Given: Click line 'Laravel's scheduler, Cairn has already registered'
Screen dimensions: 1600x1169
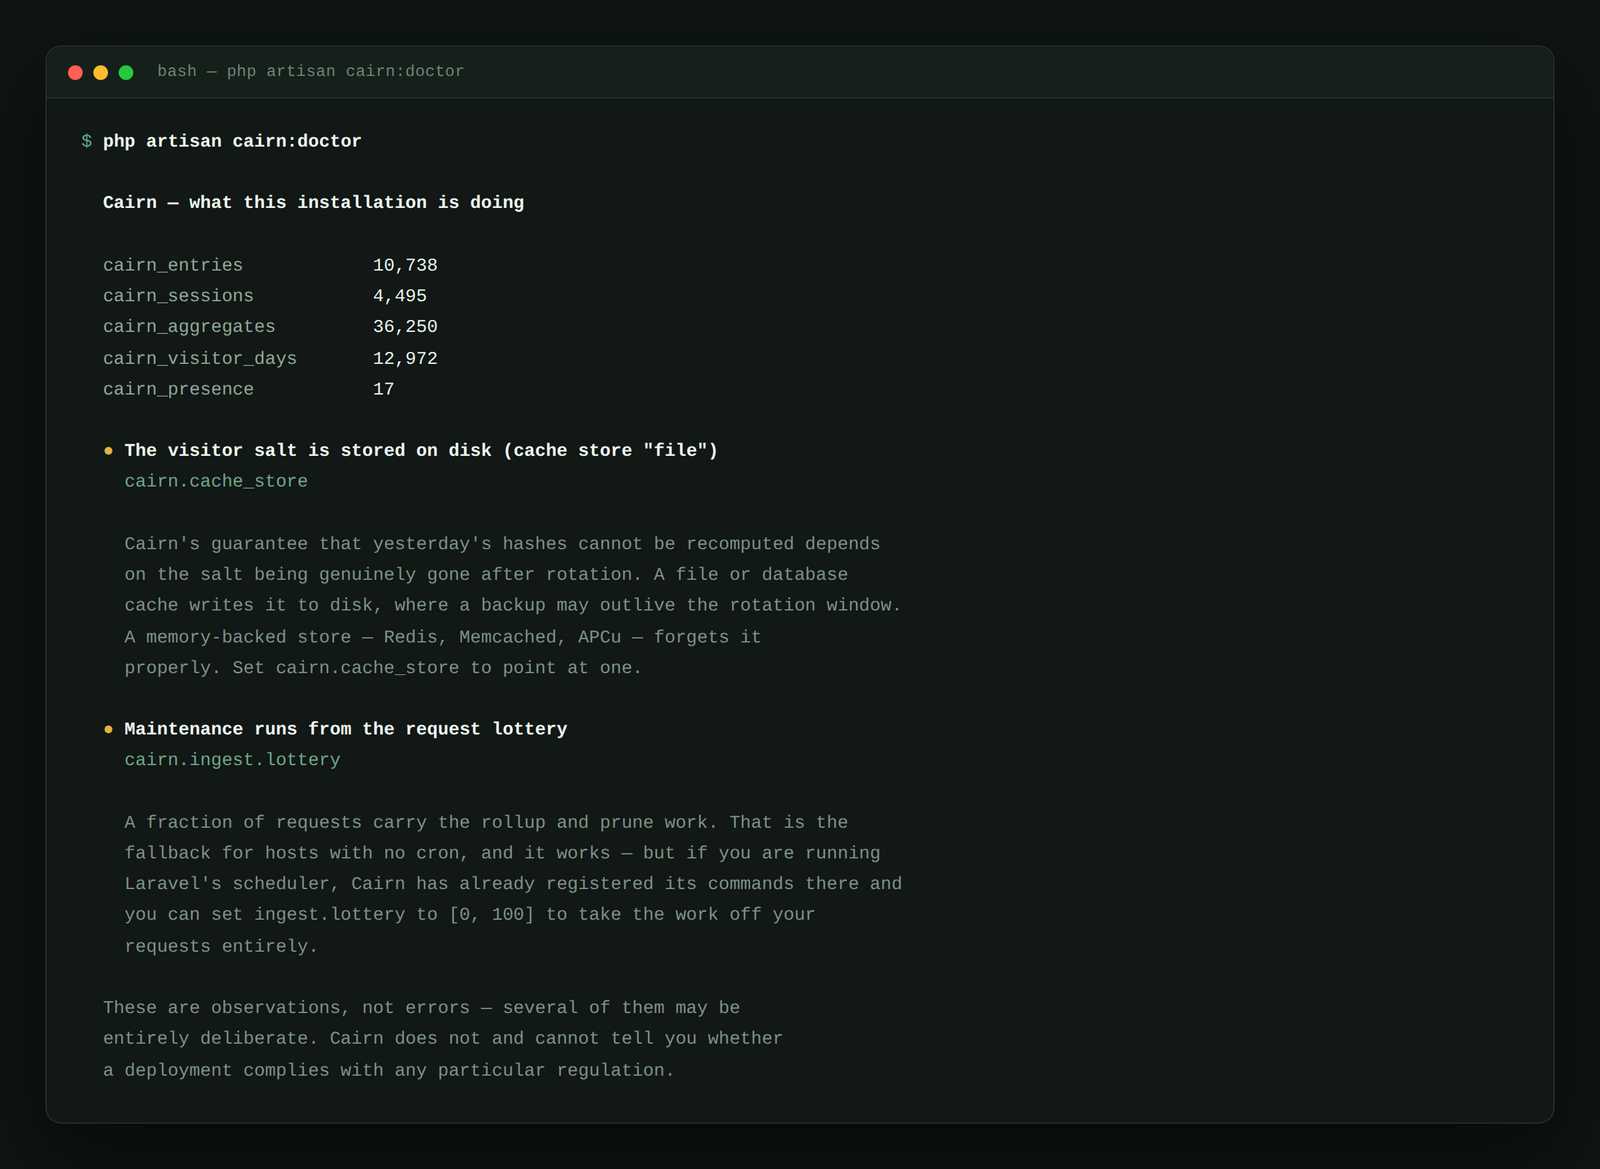Looking at the screenshot, I should (513, 883).
